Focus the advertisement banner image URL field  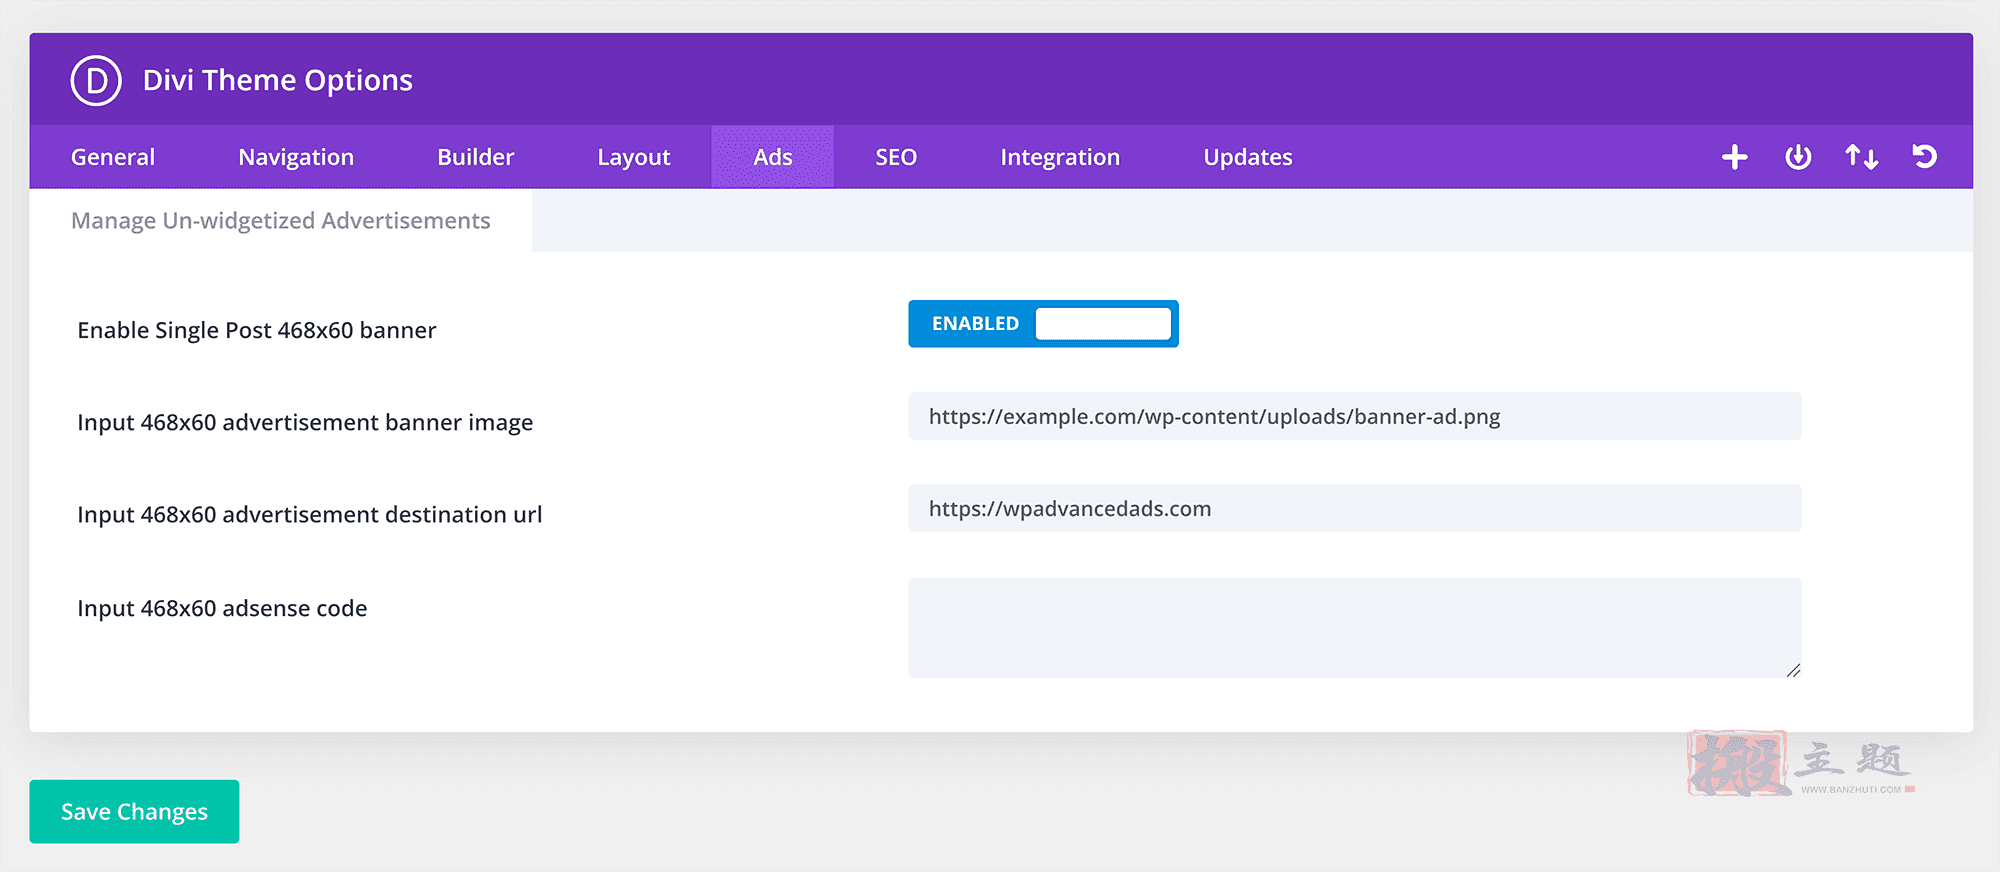(x=1355, y=416)
